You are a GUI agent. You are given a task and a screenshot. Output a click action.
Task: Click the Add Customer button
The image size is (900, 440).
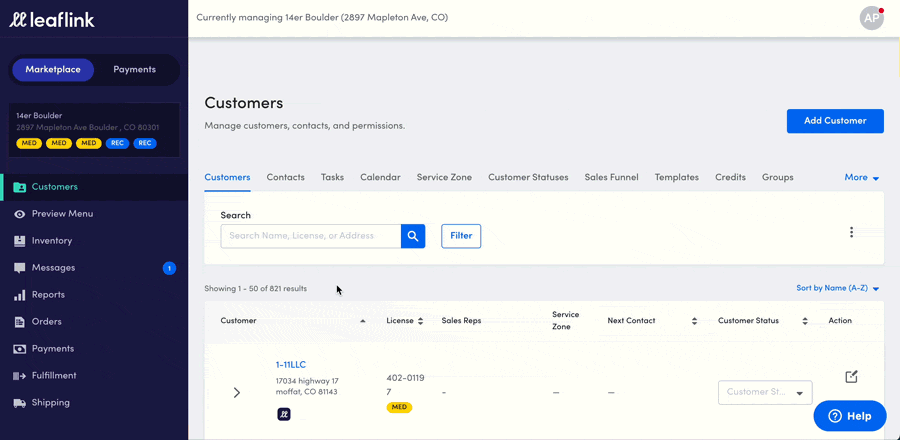835,121
